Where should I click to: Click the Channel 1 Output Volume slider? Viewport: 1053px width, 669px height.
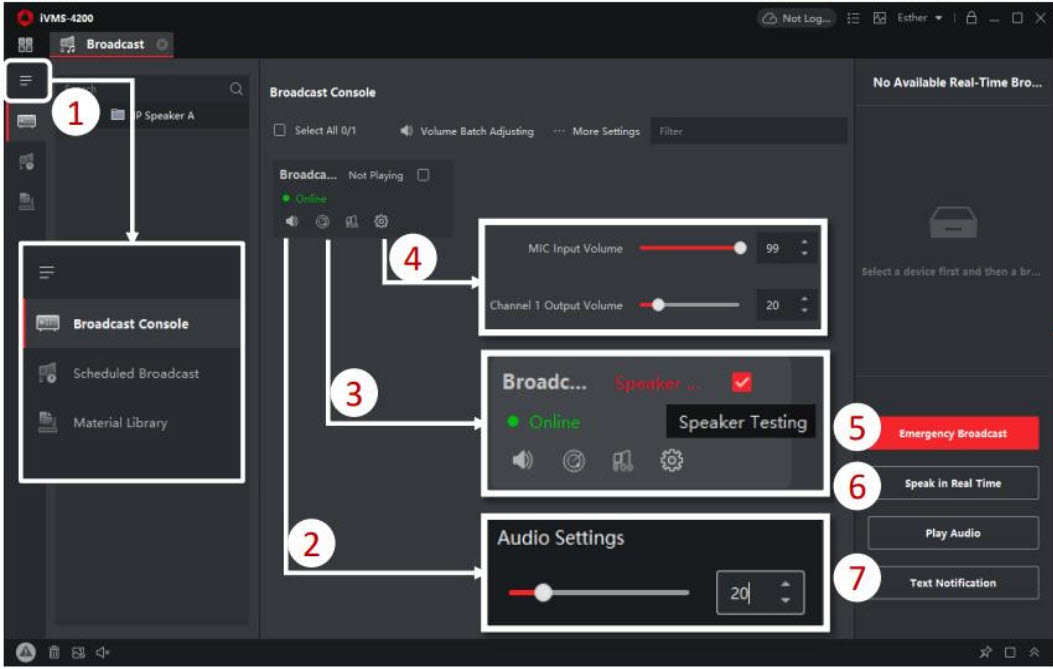(x=690, y=305)
